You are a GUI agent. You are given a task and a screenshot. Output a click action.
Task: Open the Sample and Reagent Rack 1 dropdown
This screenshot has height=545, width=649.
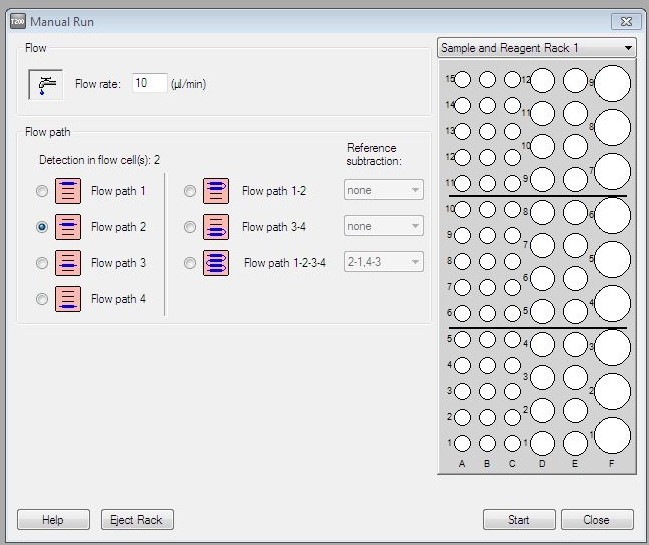pos(536,48)
